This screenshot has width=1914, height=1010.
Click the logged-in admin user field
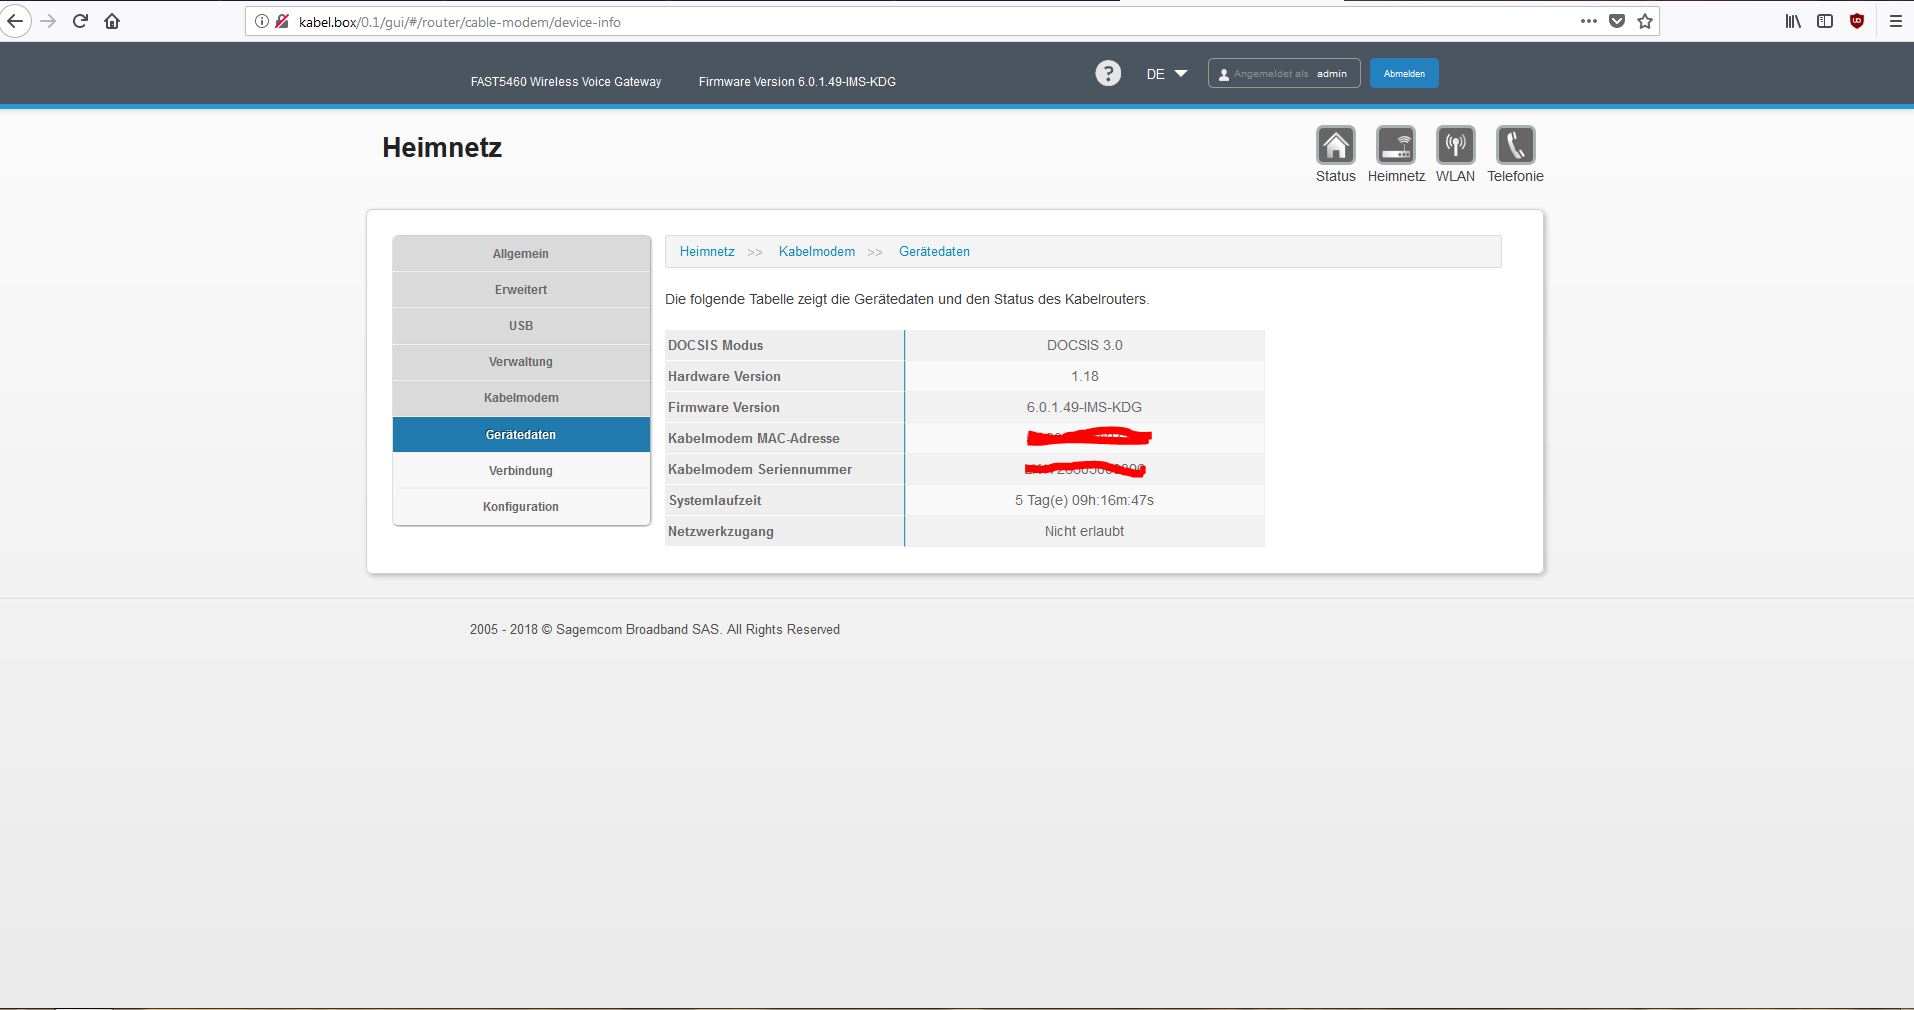point(1284,73)
